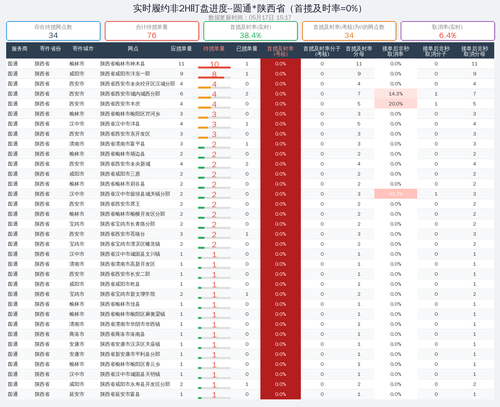Click the purple 取消率(实时) 6.4% card

click(447, 31)
